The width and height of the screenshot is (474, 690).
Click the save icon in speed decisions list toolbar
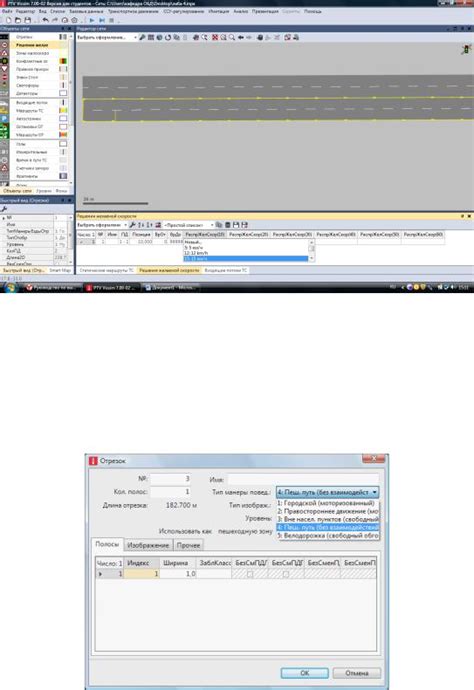click(x=236, y=225)
